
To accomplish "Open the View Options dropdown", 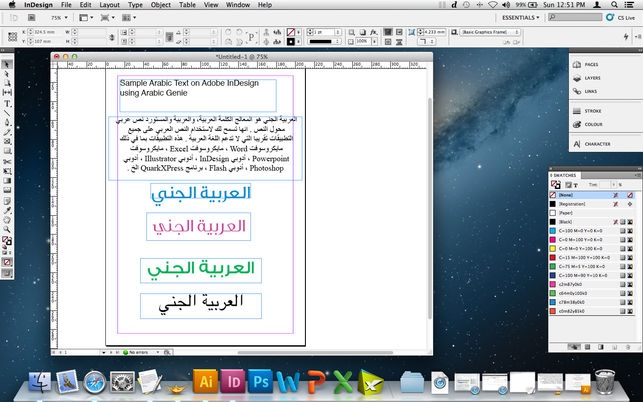I will click(86, 18).
